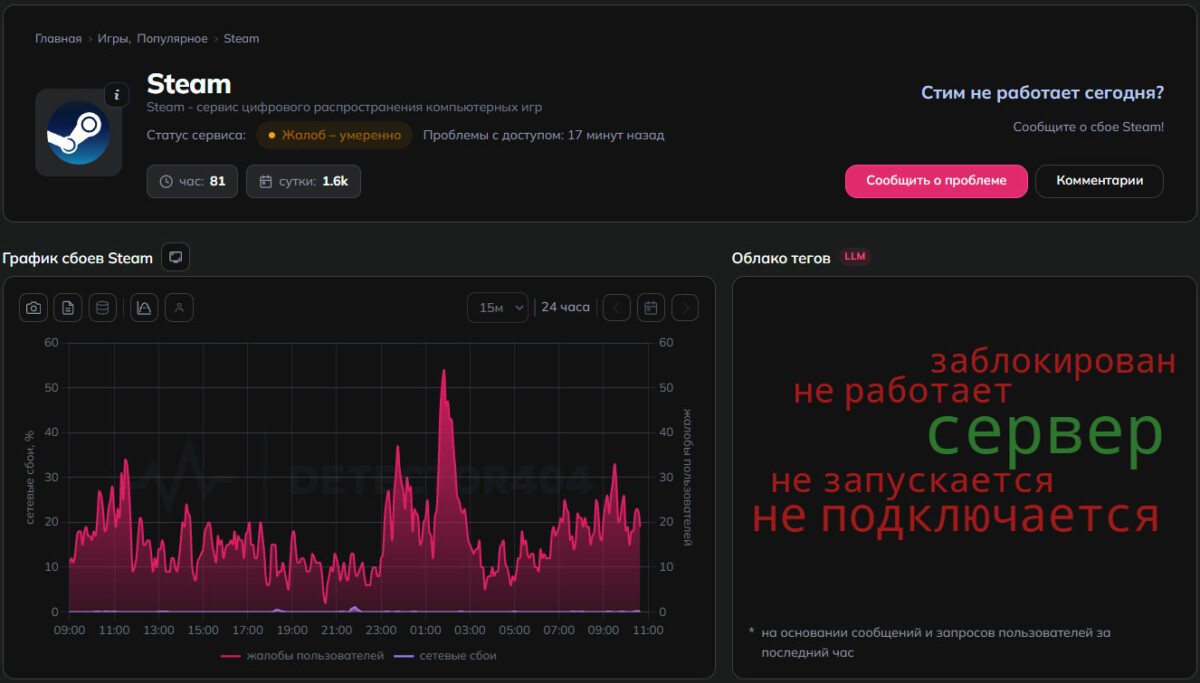Open Популярное breadcrumb link
The image size is (1200, 683).
point(172,39)
